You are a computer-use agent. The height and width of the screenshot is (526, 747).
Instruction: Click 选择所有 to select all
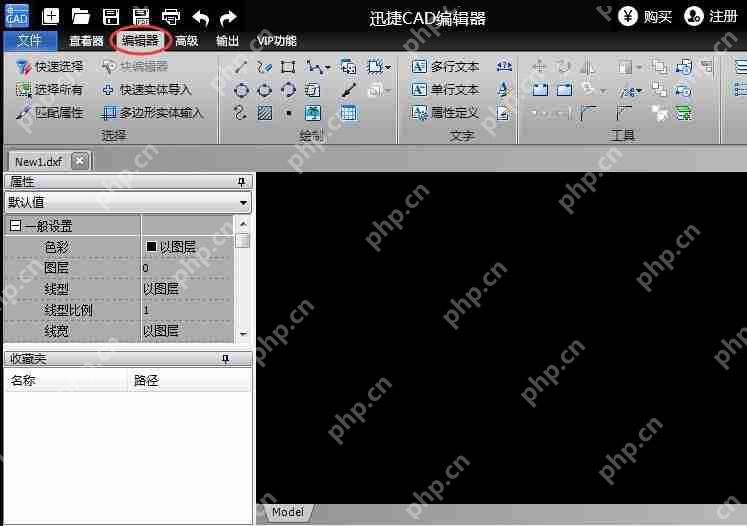pos(49,90)
